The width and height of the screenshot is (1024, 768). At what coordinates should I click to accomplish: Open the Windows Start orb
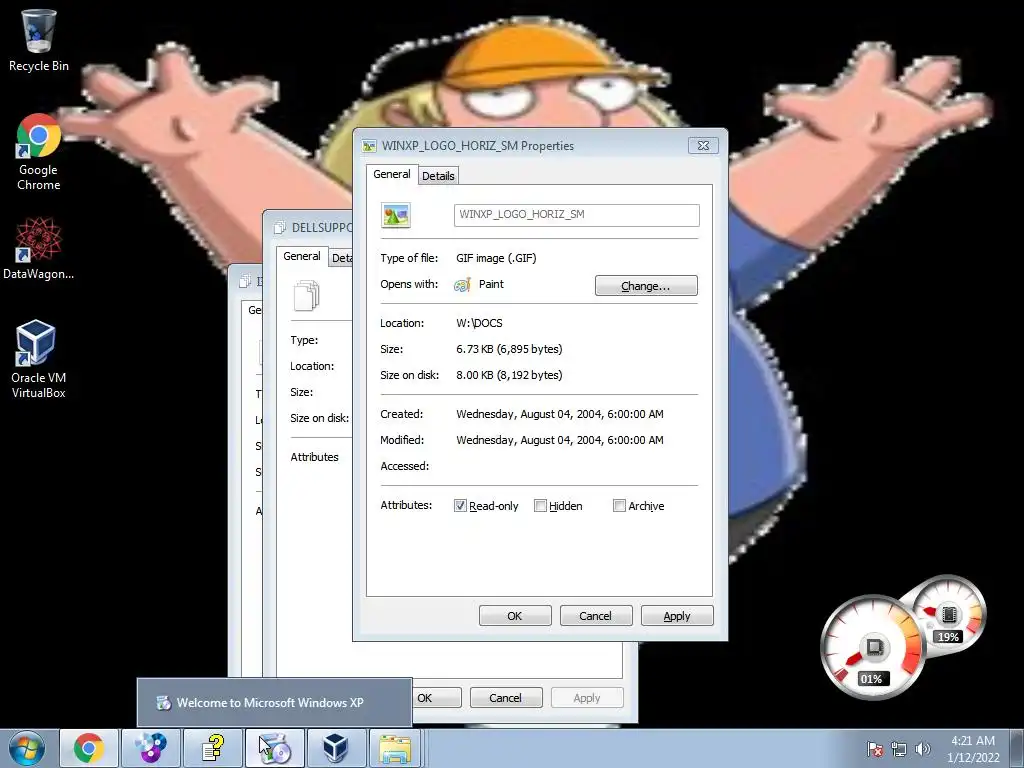27,748
